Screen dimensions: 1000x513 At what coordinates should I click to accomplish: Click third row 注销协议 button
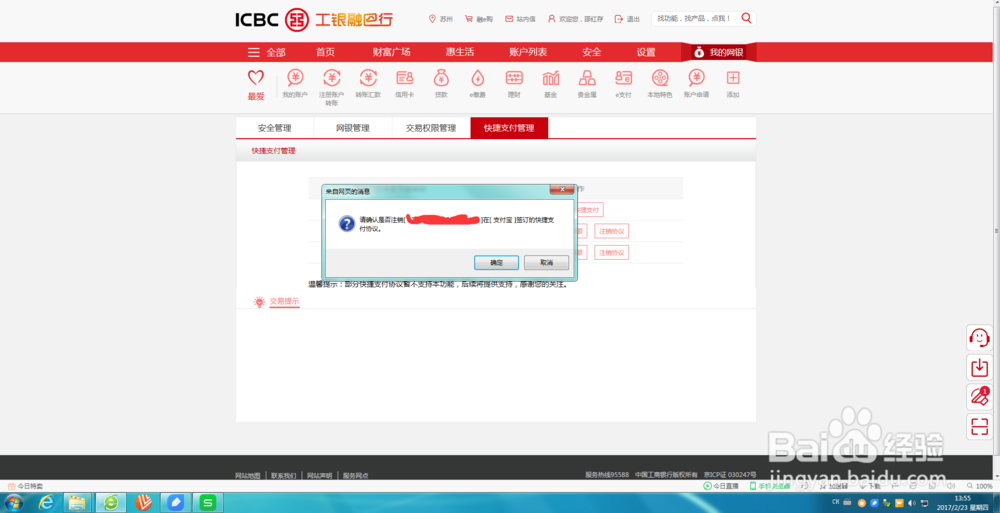point(612,253)
